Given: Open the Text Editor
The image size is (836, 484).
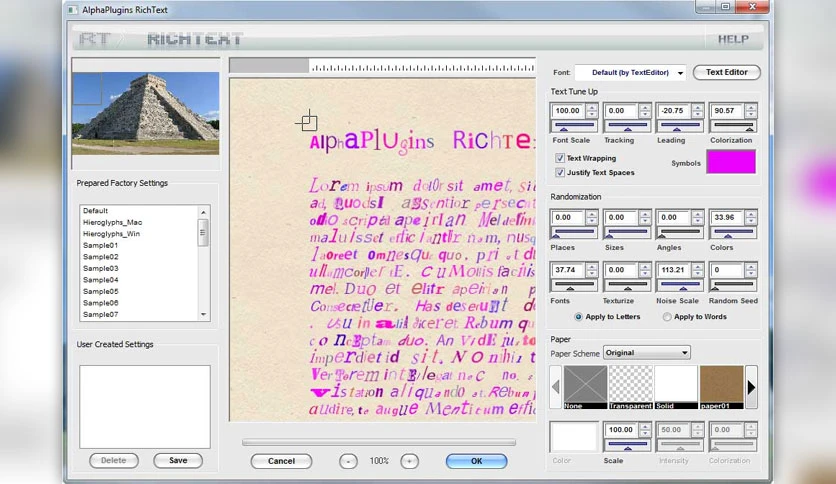Looking at the screenshot, I should pos(727,72).
